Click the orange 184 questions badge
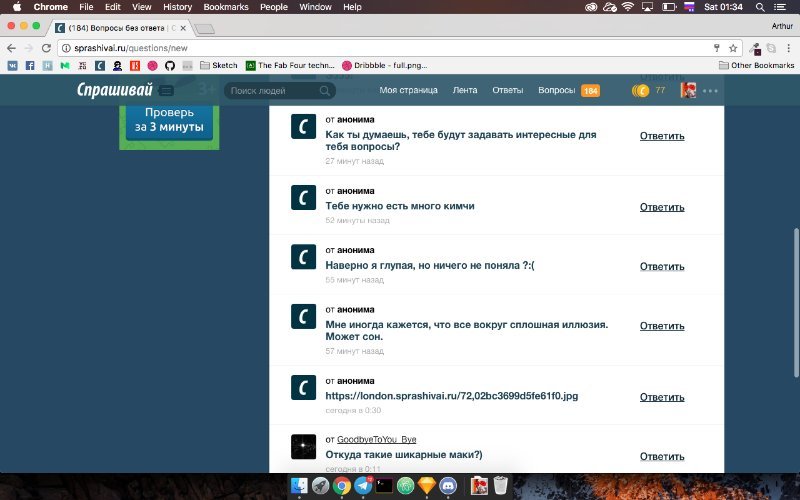800x500 pixels. point(590,91)
